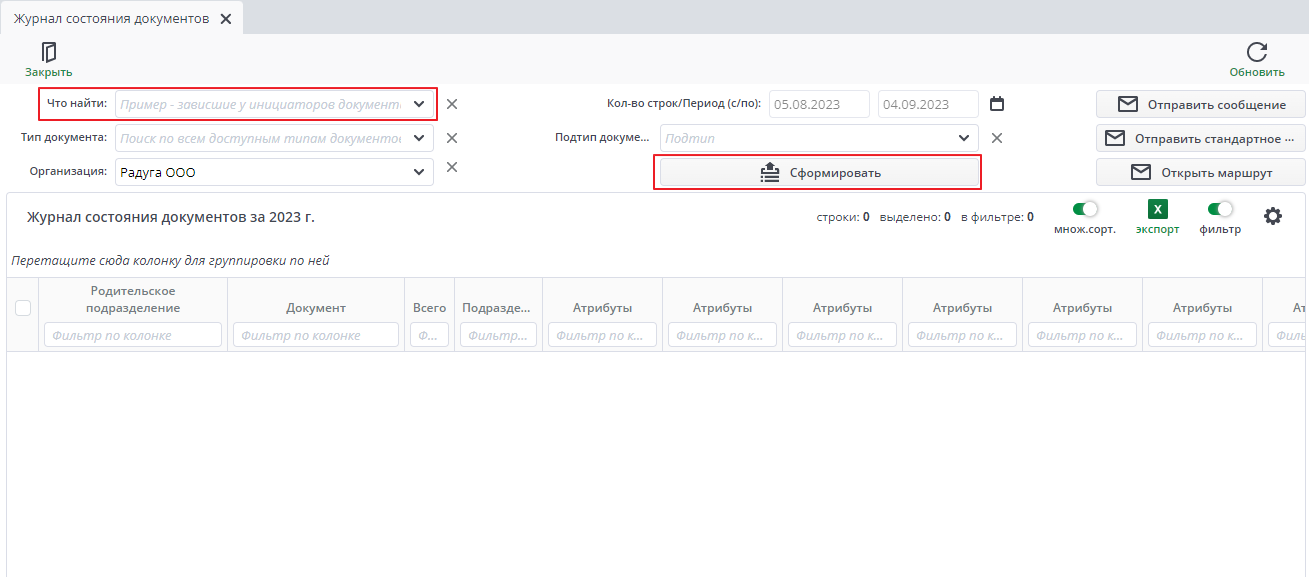Clear the Подтип документа field with X
Image resolution: width=1309 pixels, height=577 pixels.
pyautogui.click(x=996, y=138)
